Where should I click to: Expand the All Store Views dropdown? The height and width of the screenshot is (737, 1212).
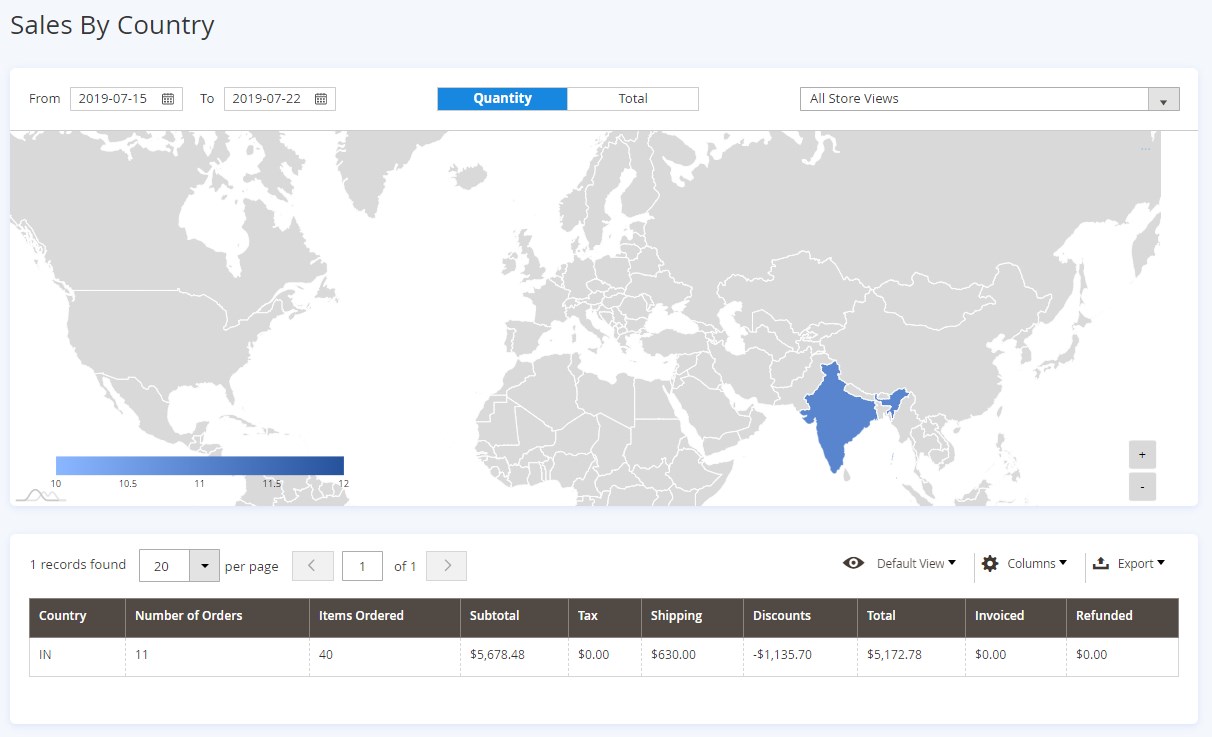pyautogui.click(x=1163, y=100)
